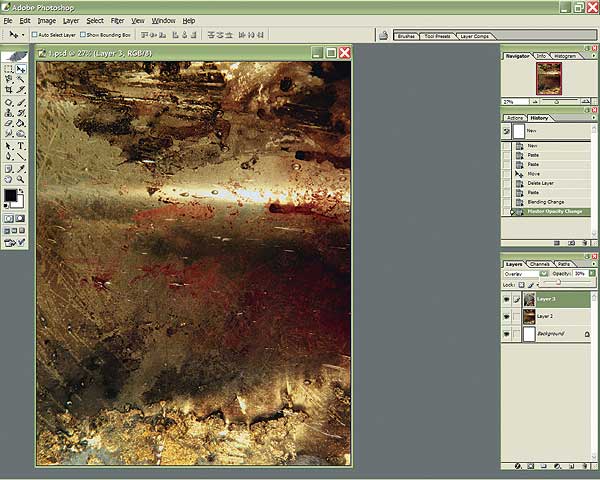Select the Move tool in the toolbox
The width and height of the screenshot is (600, 480).
[22, 69]
